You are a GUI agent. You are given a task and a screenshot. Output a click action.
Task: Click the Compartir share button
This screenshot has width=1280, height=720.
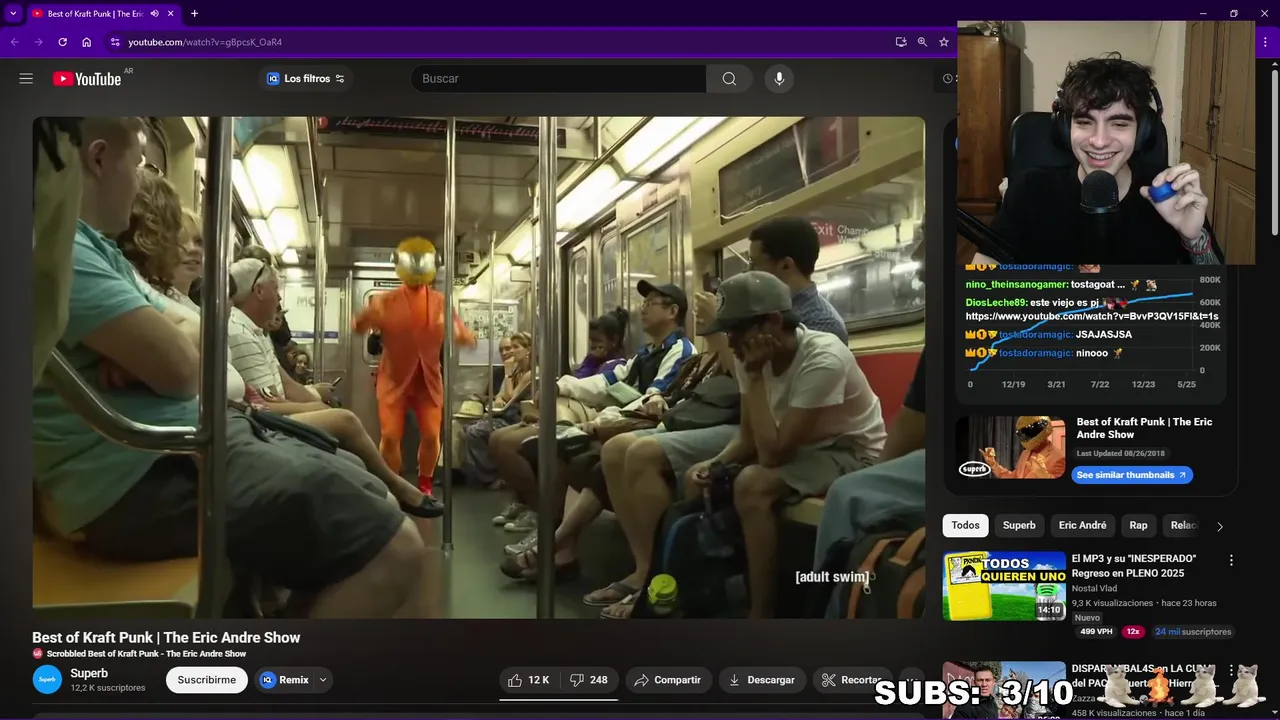[667, 680]
